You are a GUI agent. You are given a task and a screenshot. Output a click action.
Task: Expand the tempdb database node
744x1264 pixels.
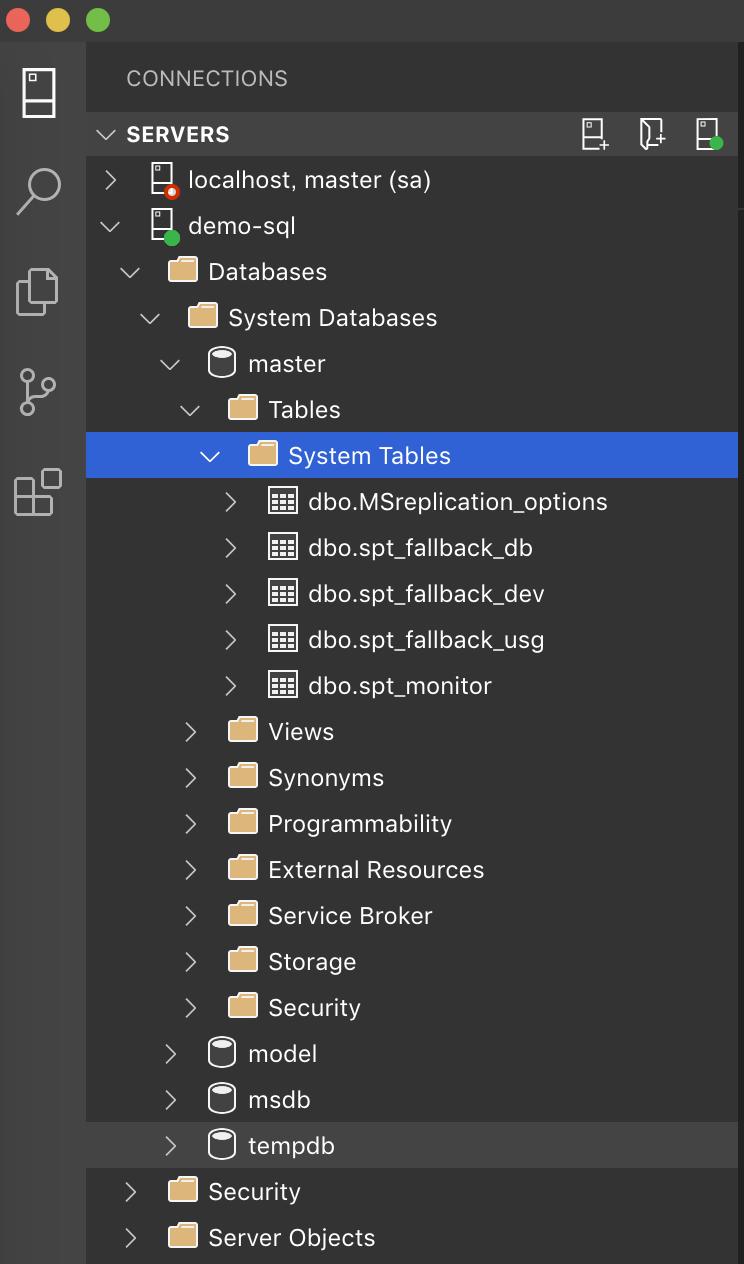coord(171,1146)
